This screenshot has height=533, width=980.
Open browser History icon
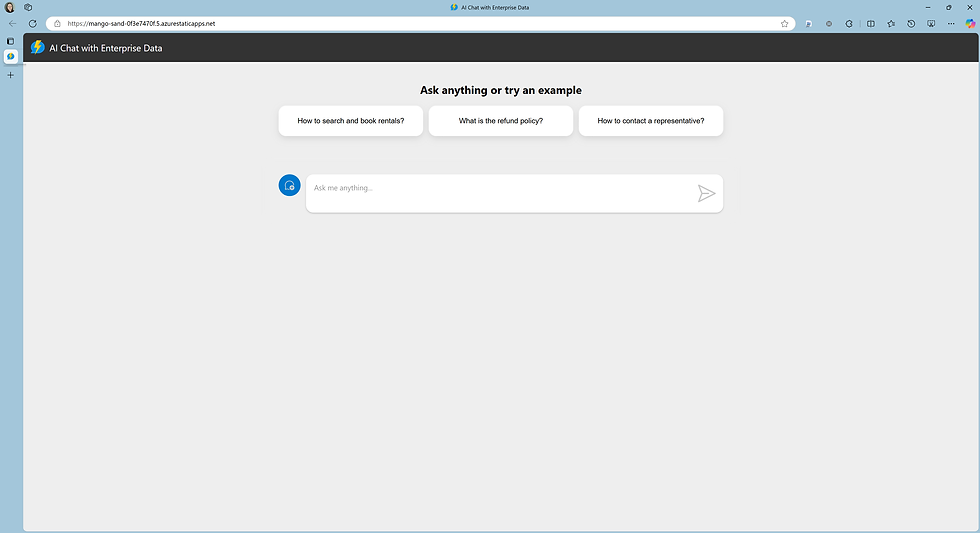(911, 24)
